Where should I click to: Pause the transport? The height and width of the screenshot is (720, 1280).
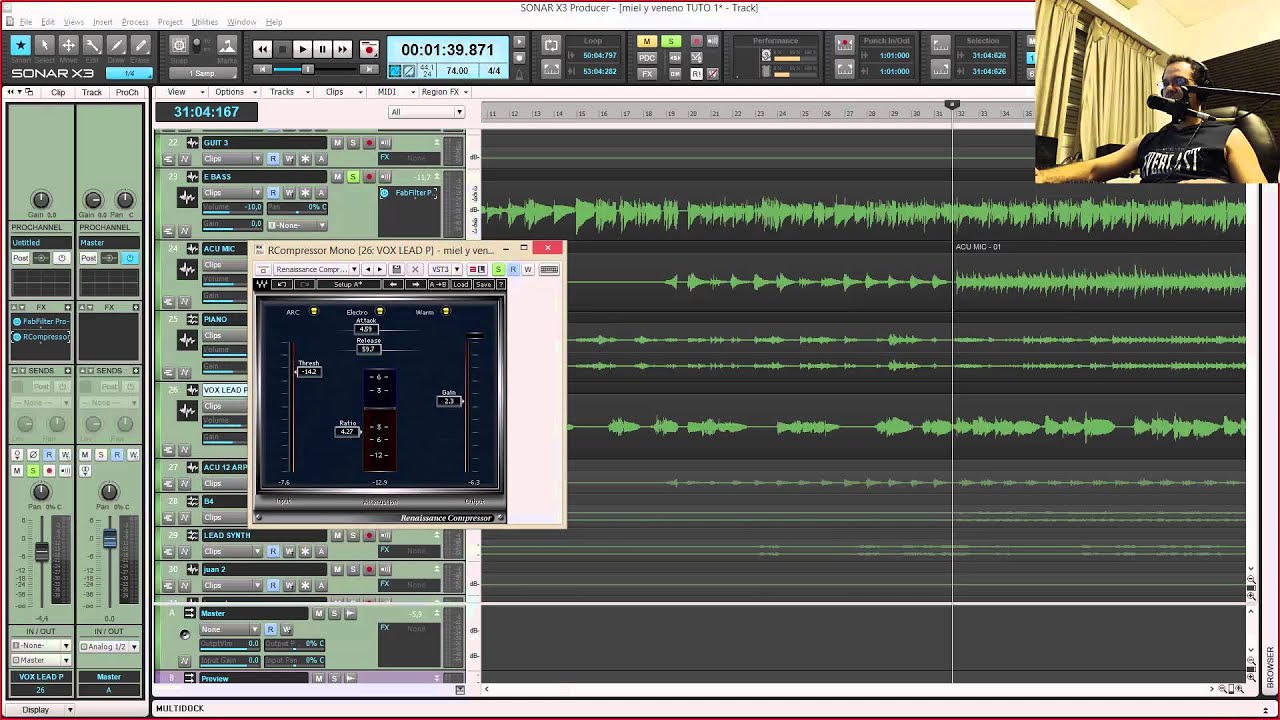pos(322,49)
